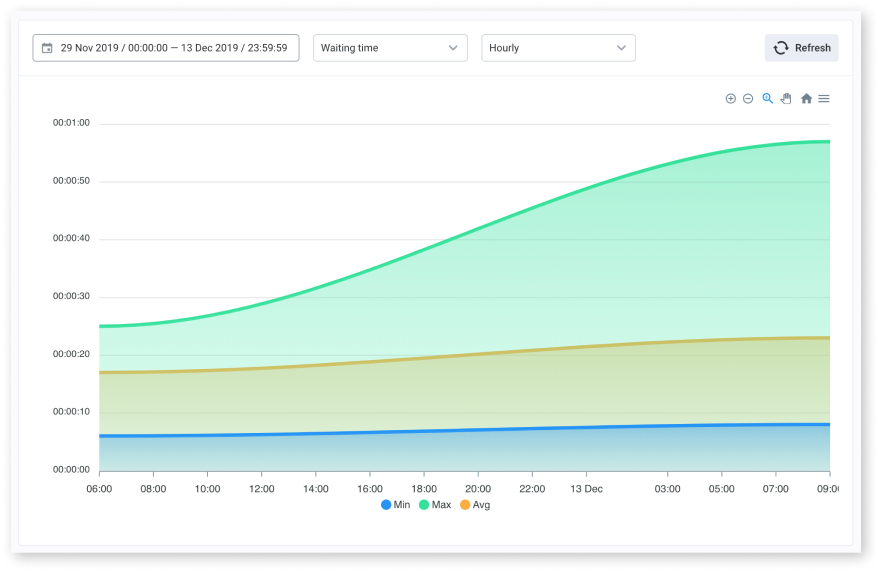Image resolution: width=880 pixels, height=572 pixels.
Task: Toggle the Avg series in legend
Action: tap(475, 505)
